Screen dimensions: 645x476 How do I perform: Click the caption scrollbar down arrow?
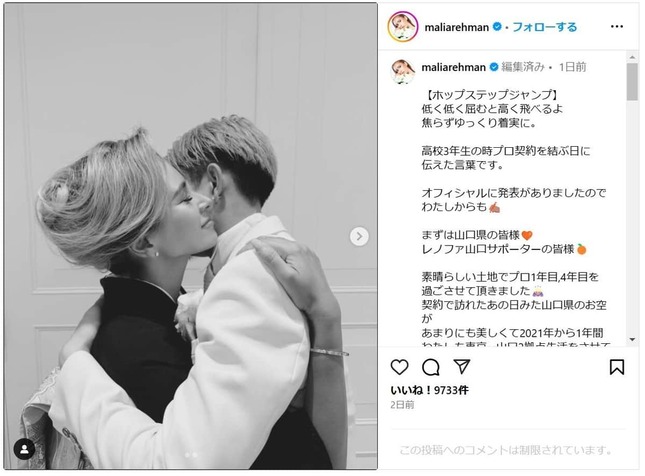coord(632,339)
